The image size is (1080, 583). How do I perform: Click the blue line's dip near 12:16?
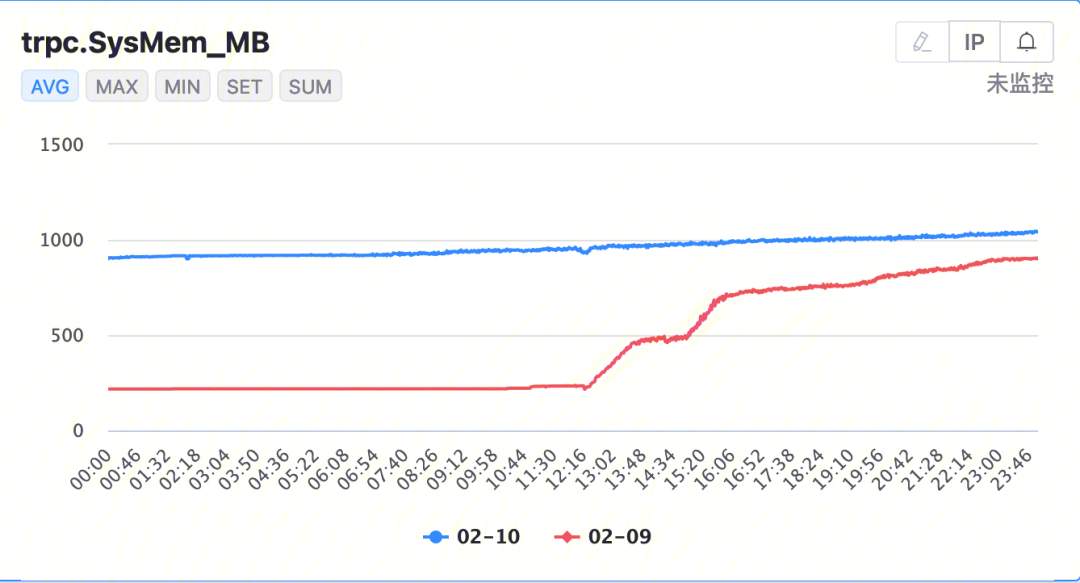tap(585, 252)
